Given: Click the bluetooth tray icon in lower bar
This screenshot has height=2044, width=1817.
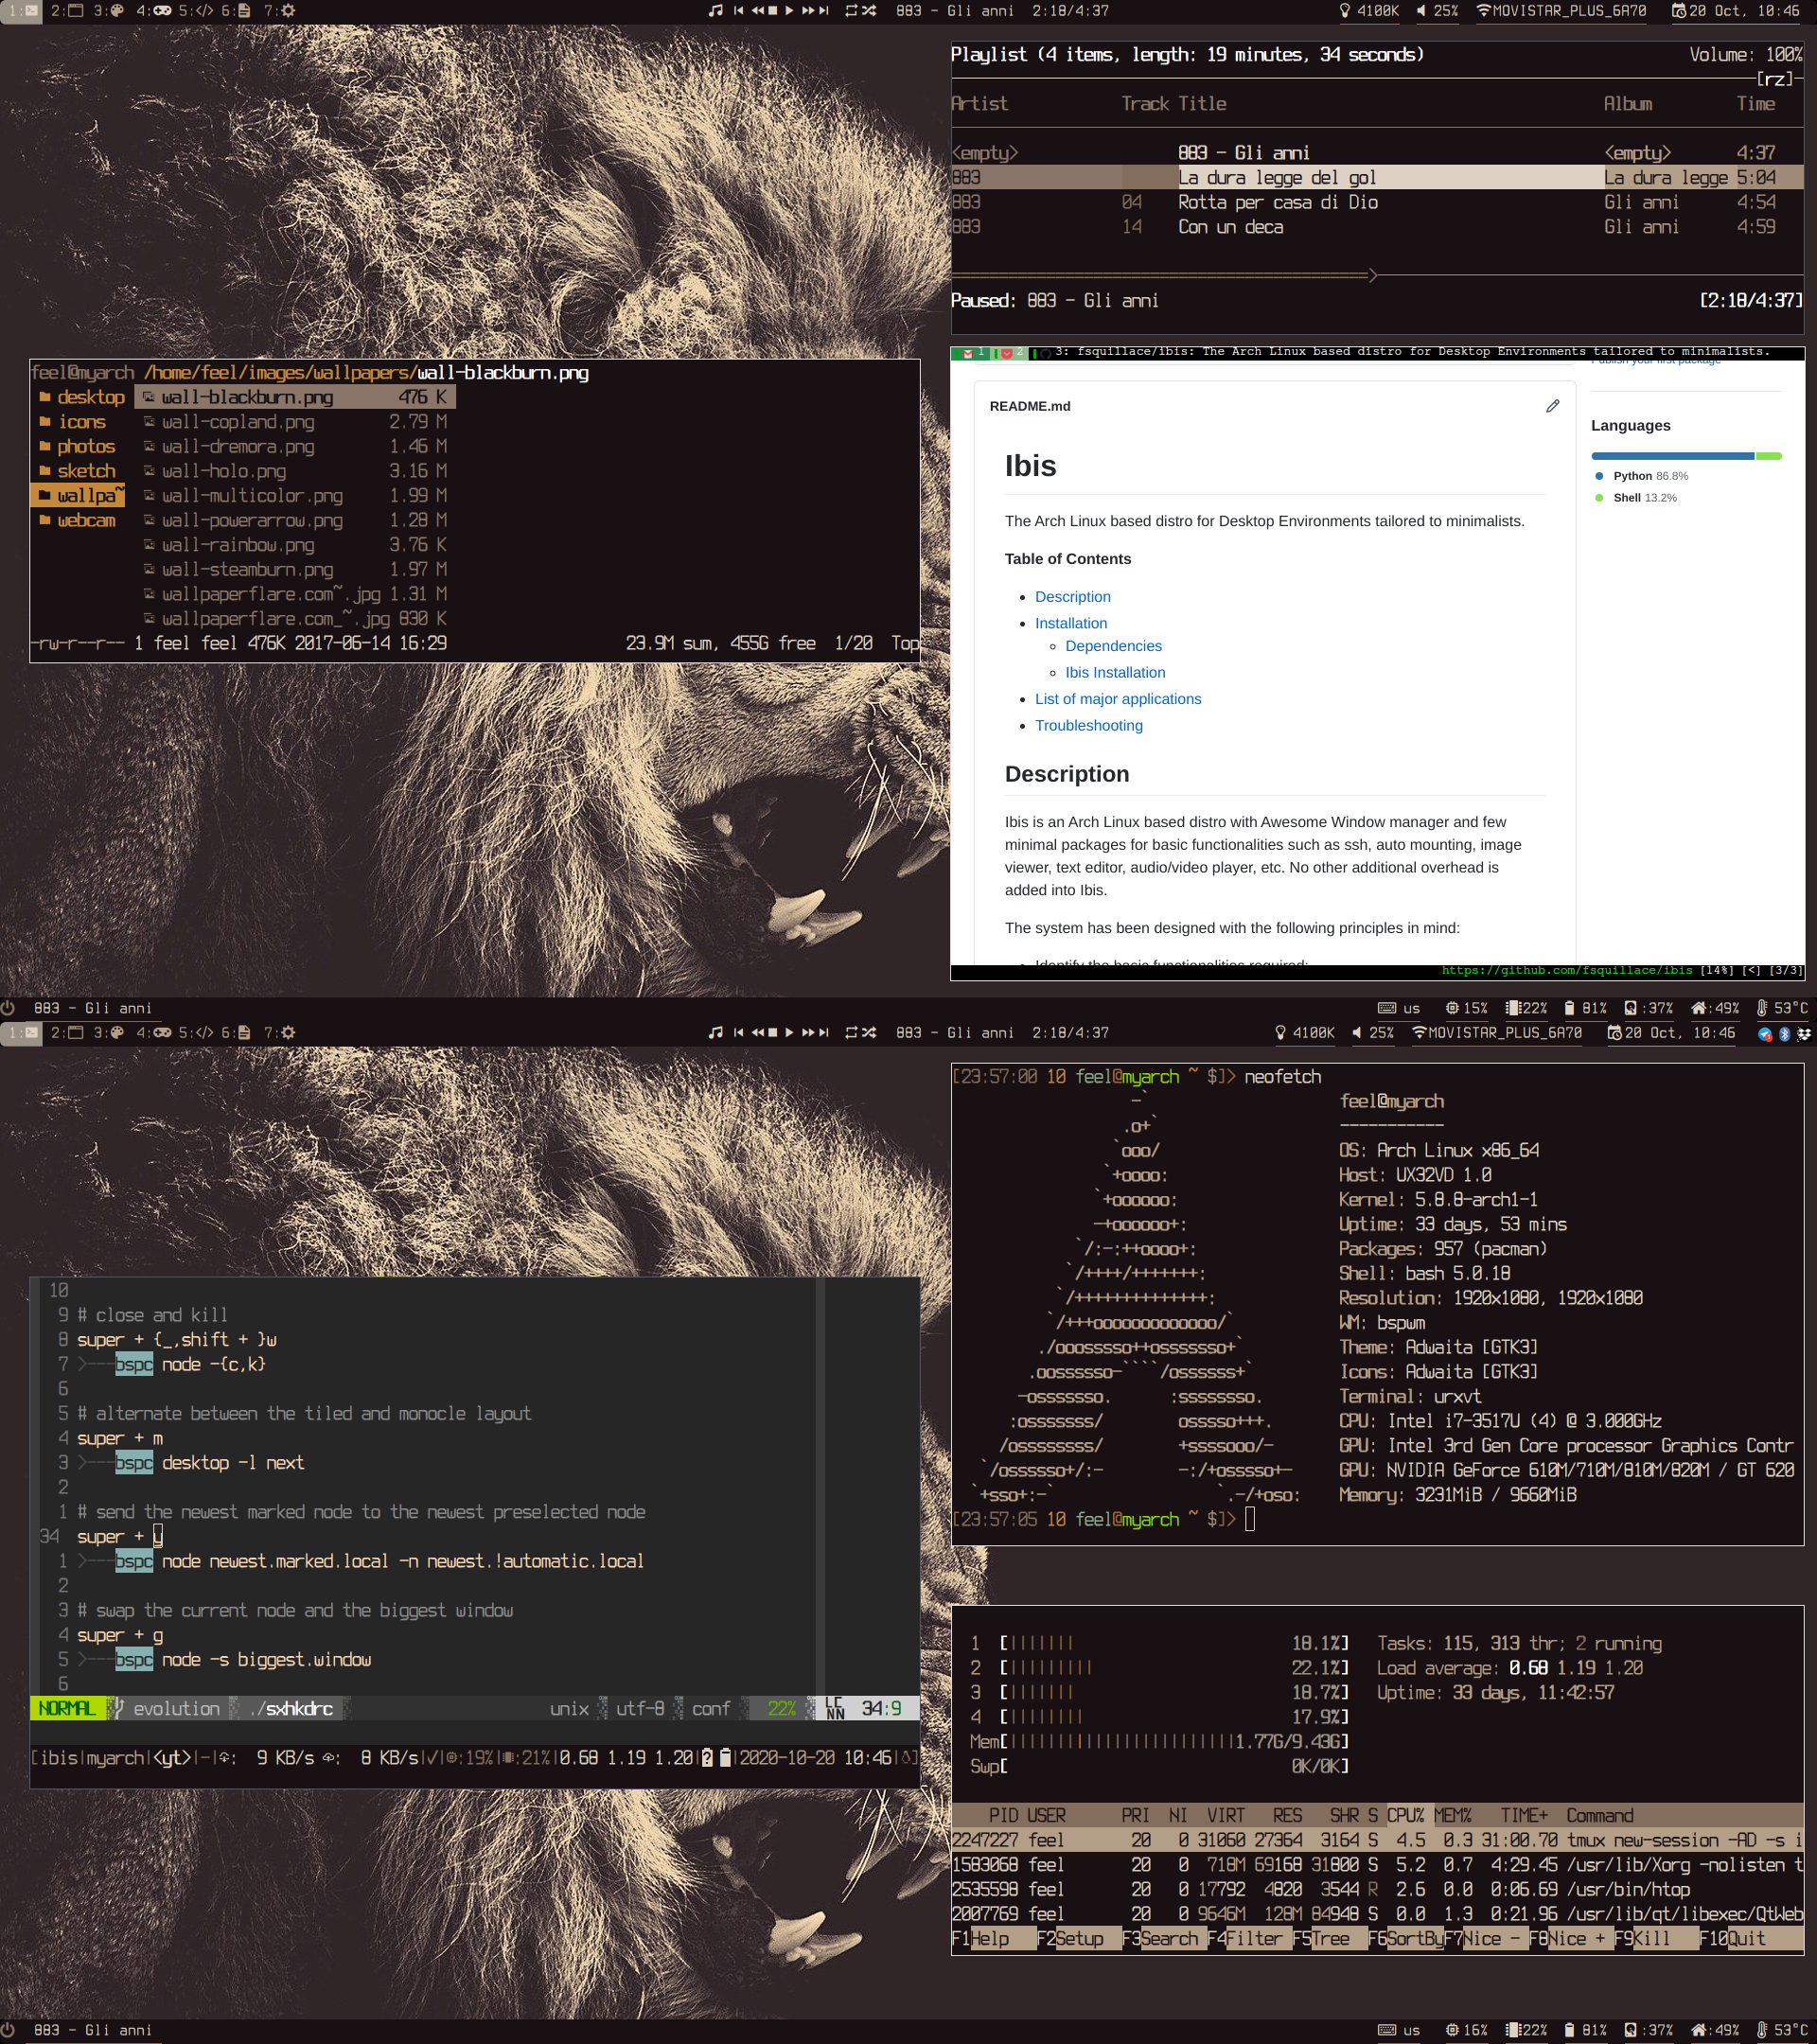Looking at the screenshot, I should (1785, 1033).
